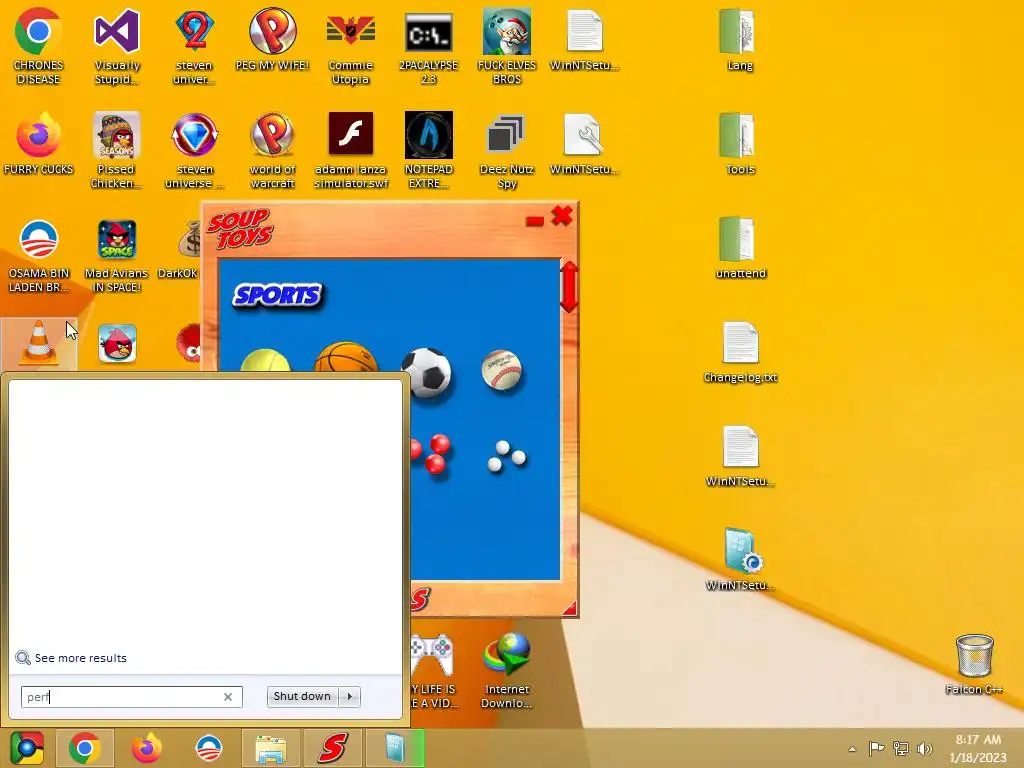Open Chrome from the taskbar

[85, 748]
